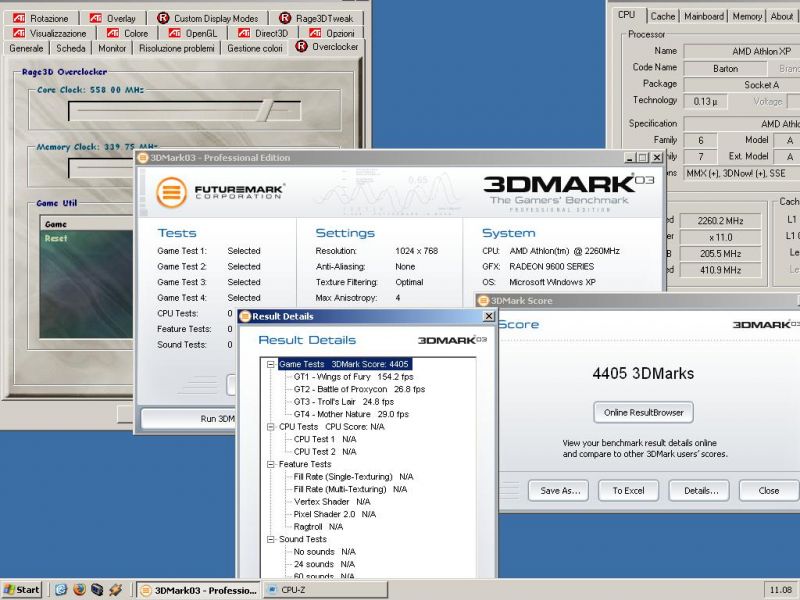The image size is (800, 600).
Task: Go to the Direct3D tab
Action: pos(263,33)
